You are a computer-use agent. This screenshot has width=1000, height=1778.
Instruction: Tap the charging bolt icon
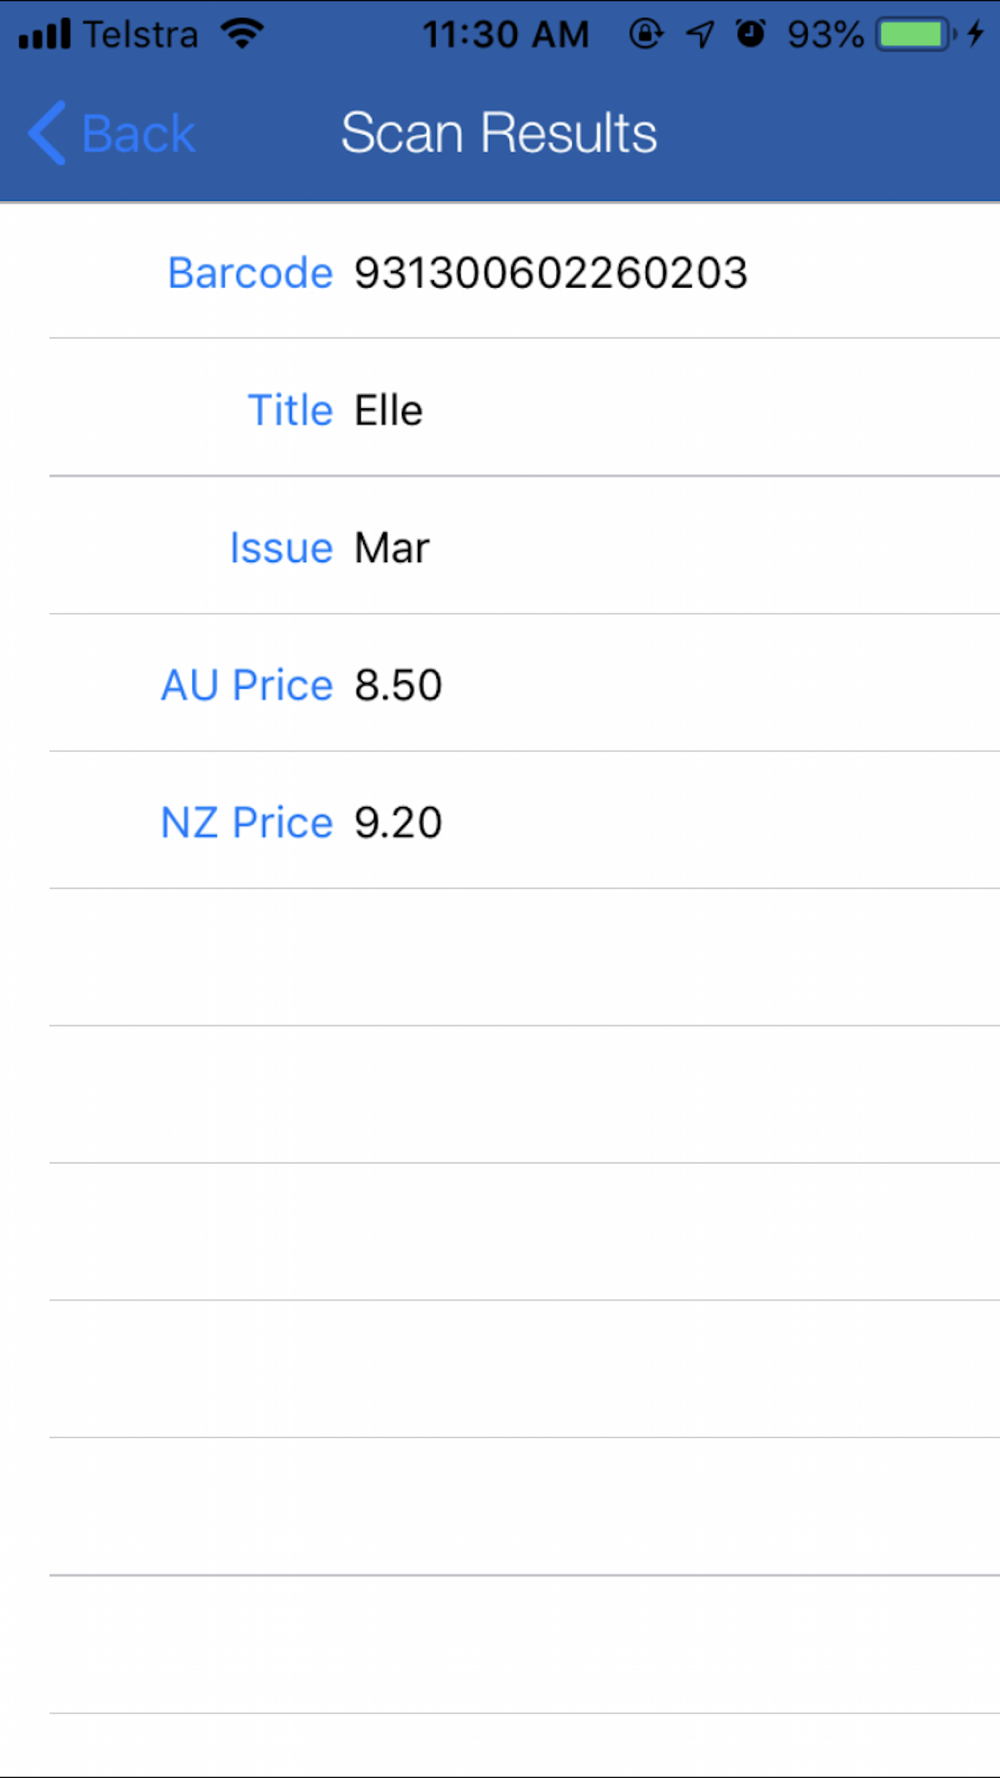[976, 34]
